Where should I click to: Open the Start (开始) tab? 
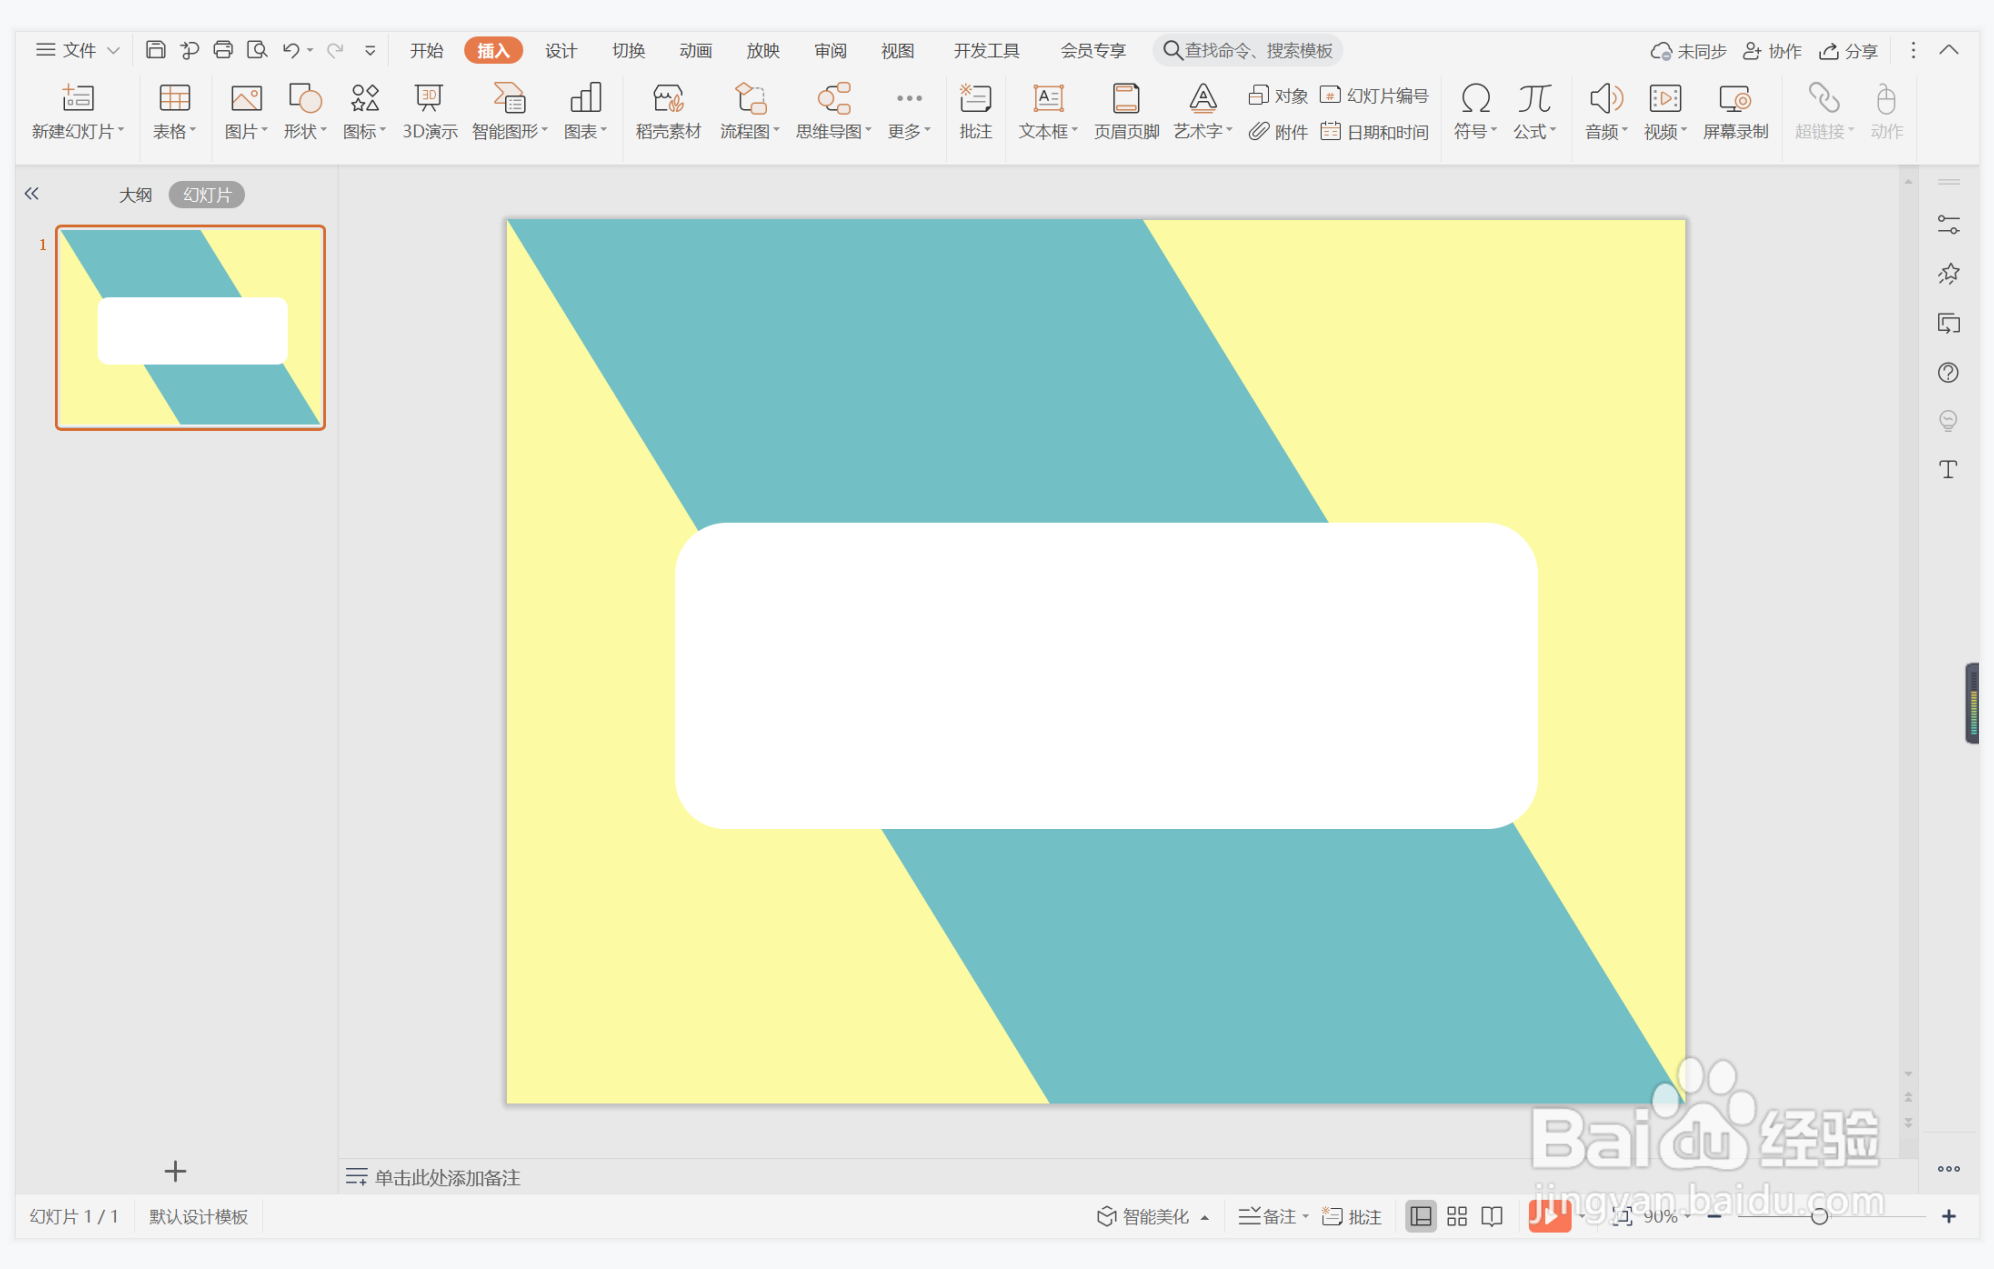427,50
